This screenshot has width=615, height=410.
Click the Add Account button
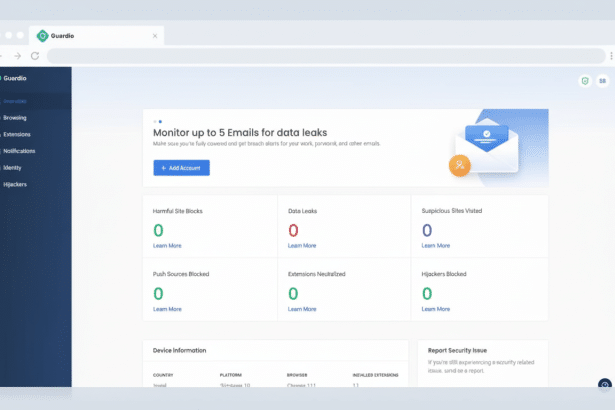click(181, 168)
